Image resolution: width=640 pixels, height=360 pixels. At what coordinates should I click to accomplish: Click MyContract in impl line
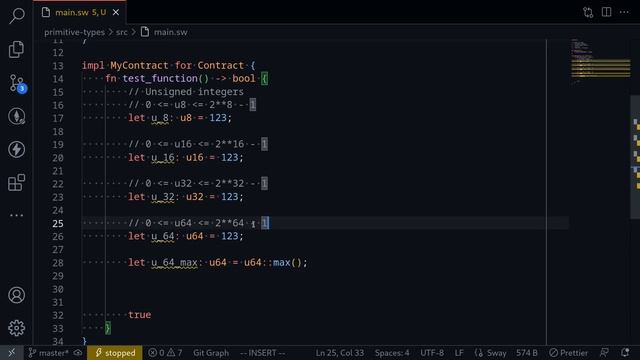pyautogui.click(x=139, y=65)
